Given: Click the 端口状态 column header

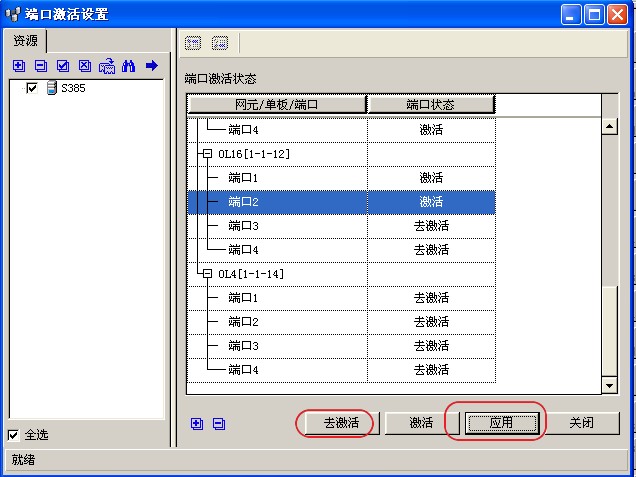Looking at the screenshot, I should pos(431,104).
